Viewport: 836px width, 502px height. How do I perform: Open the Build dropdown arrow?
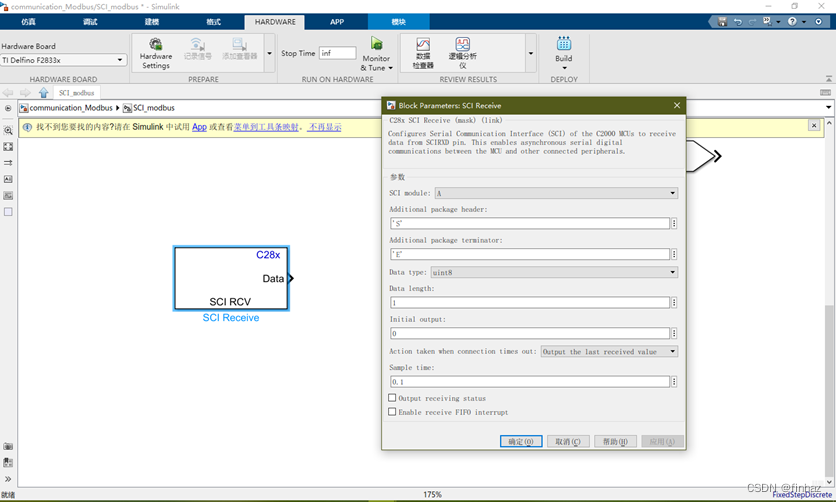click(x=564, y=68)
